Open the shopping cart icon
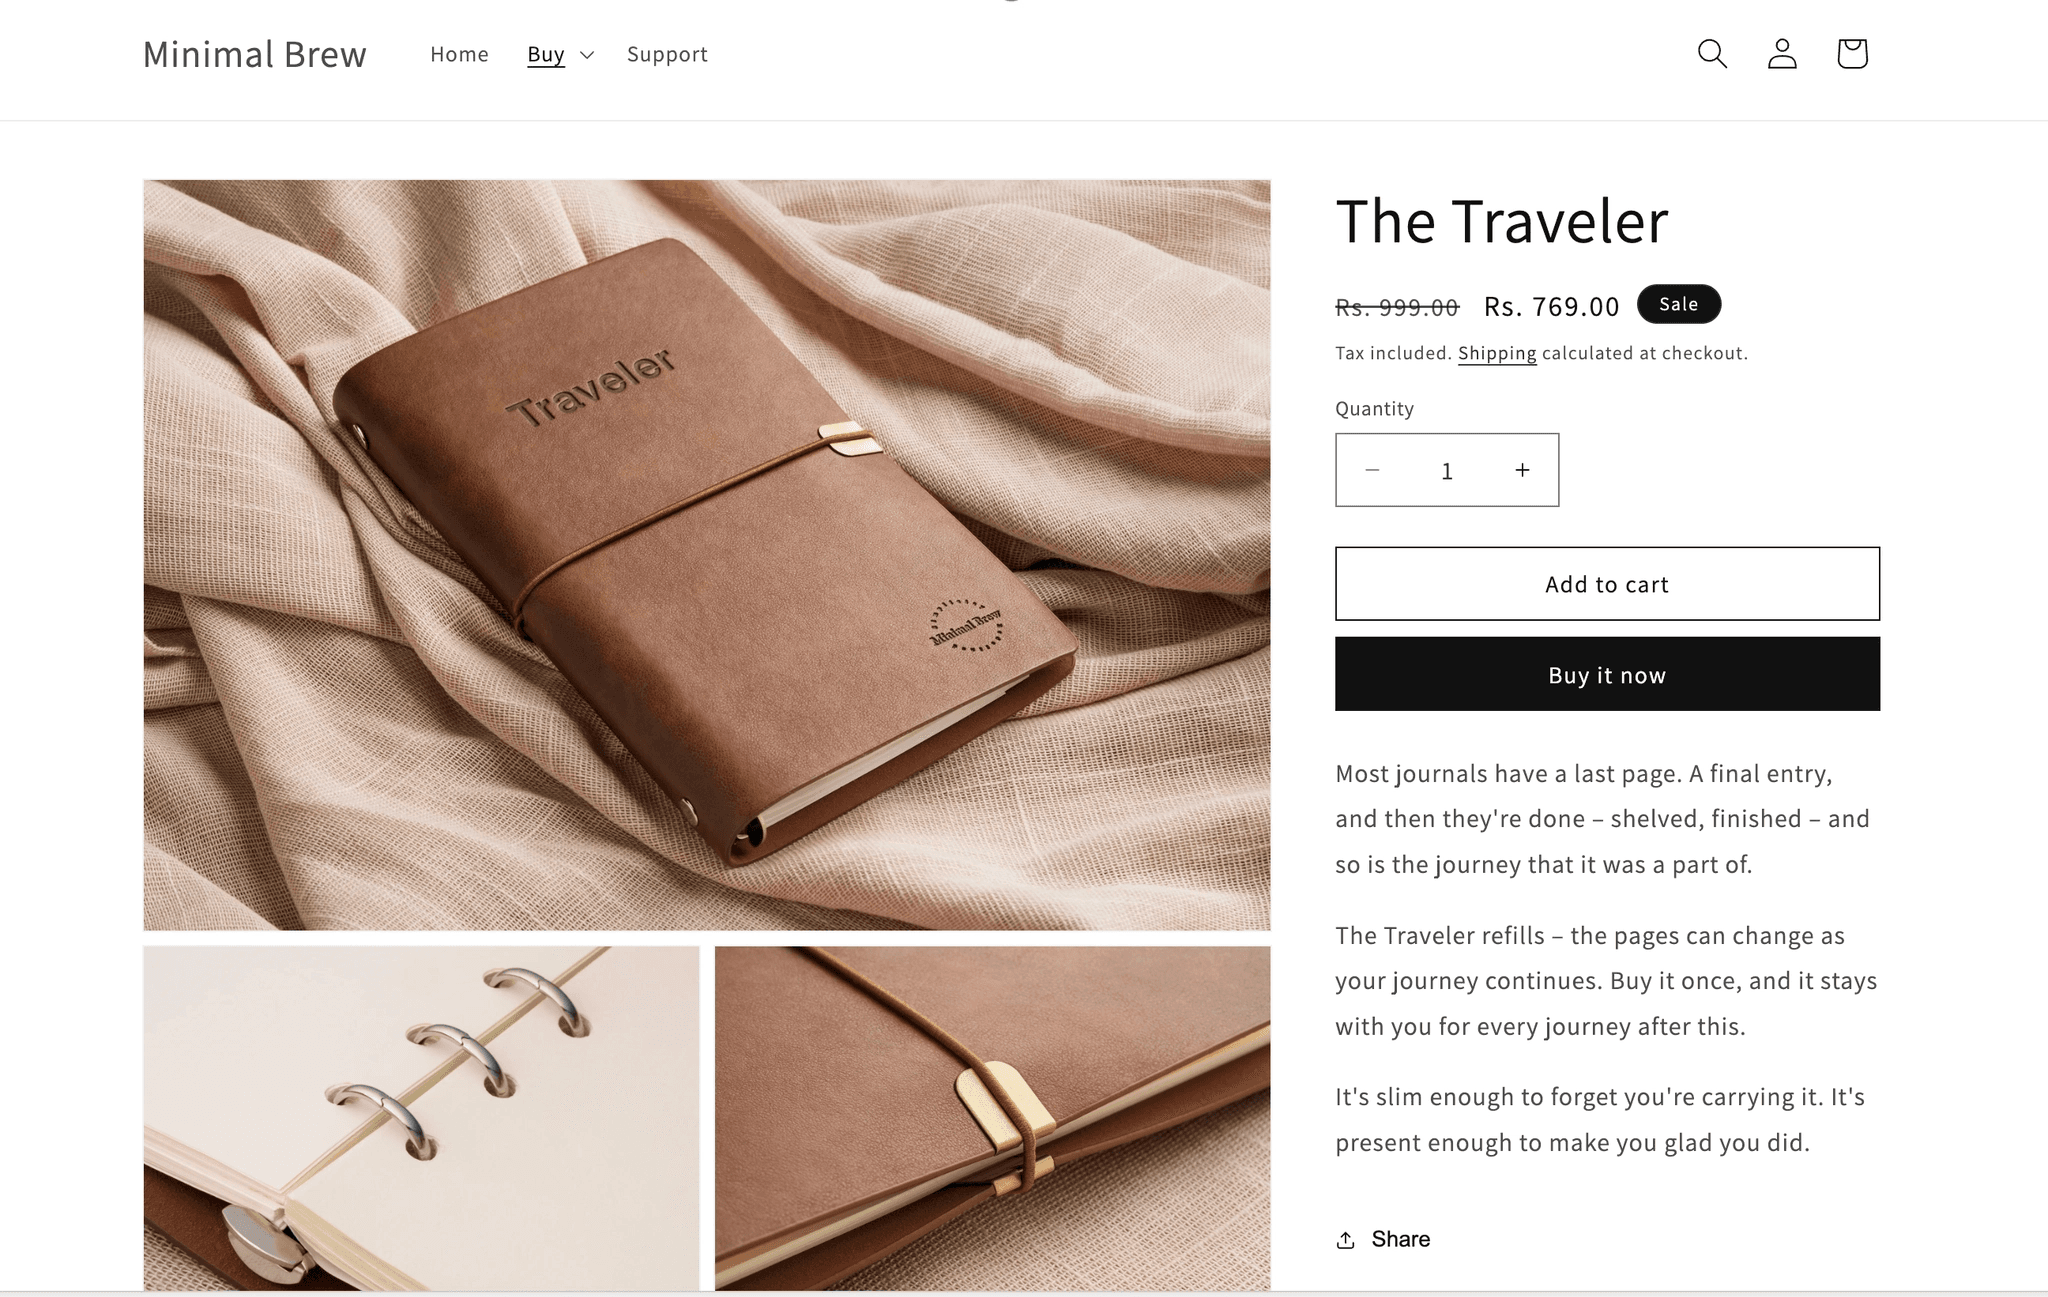The height and width of the screenshot is (1297, 2048). (x=1852, y=54)
